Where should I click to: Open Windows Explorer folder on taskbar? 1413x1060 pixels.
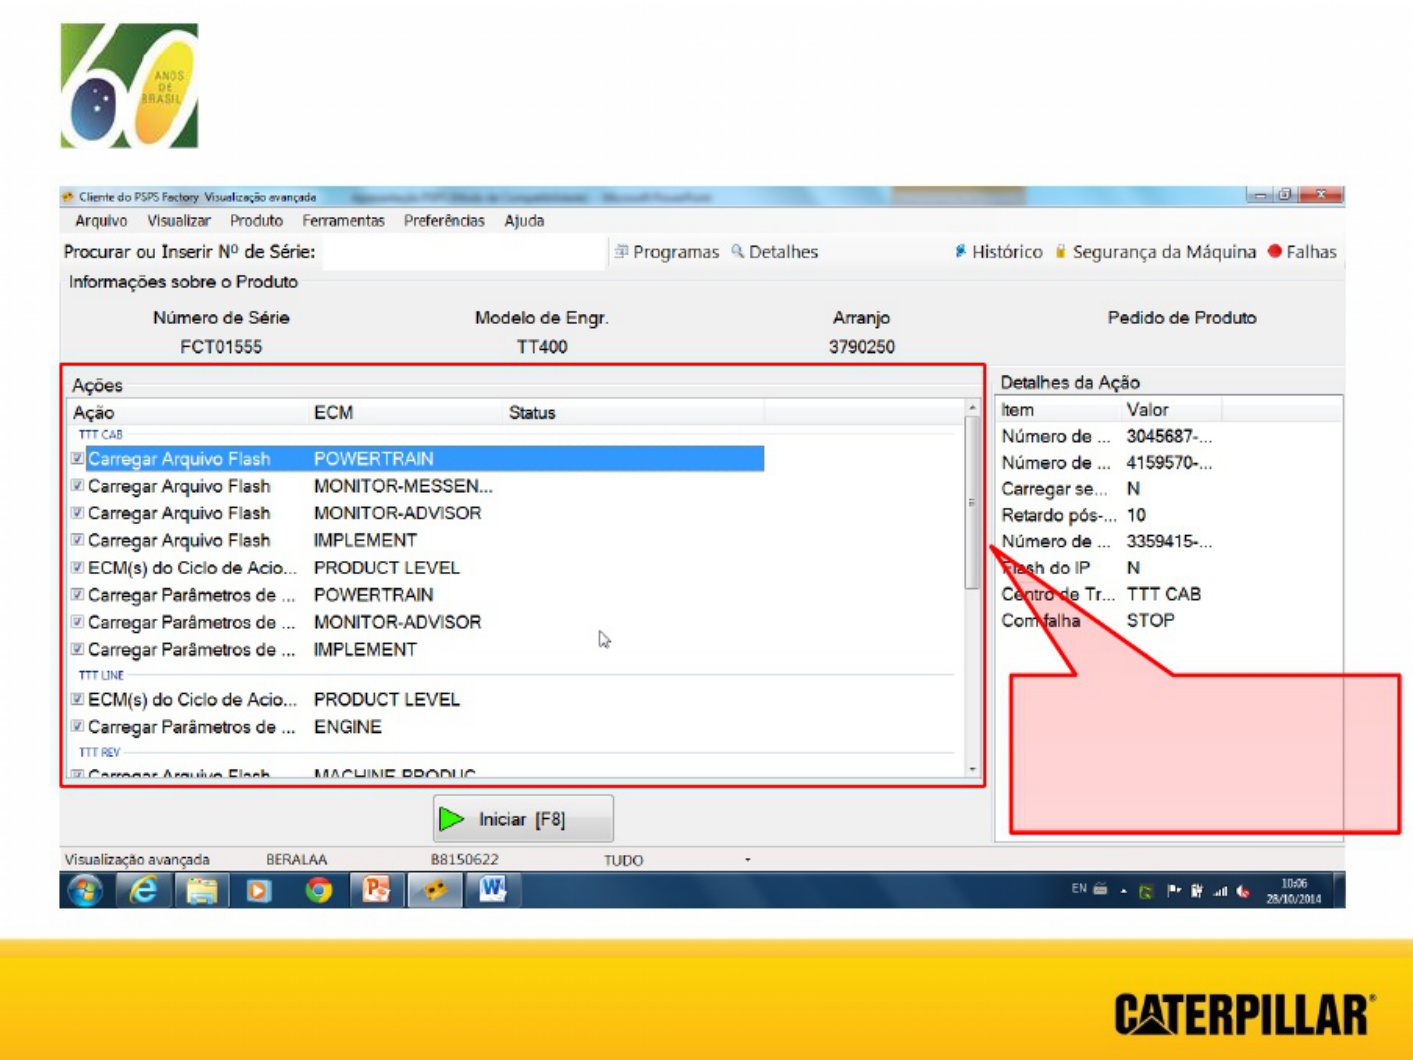click(x=201, y=890)
